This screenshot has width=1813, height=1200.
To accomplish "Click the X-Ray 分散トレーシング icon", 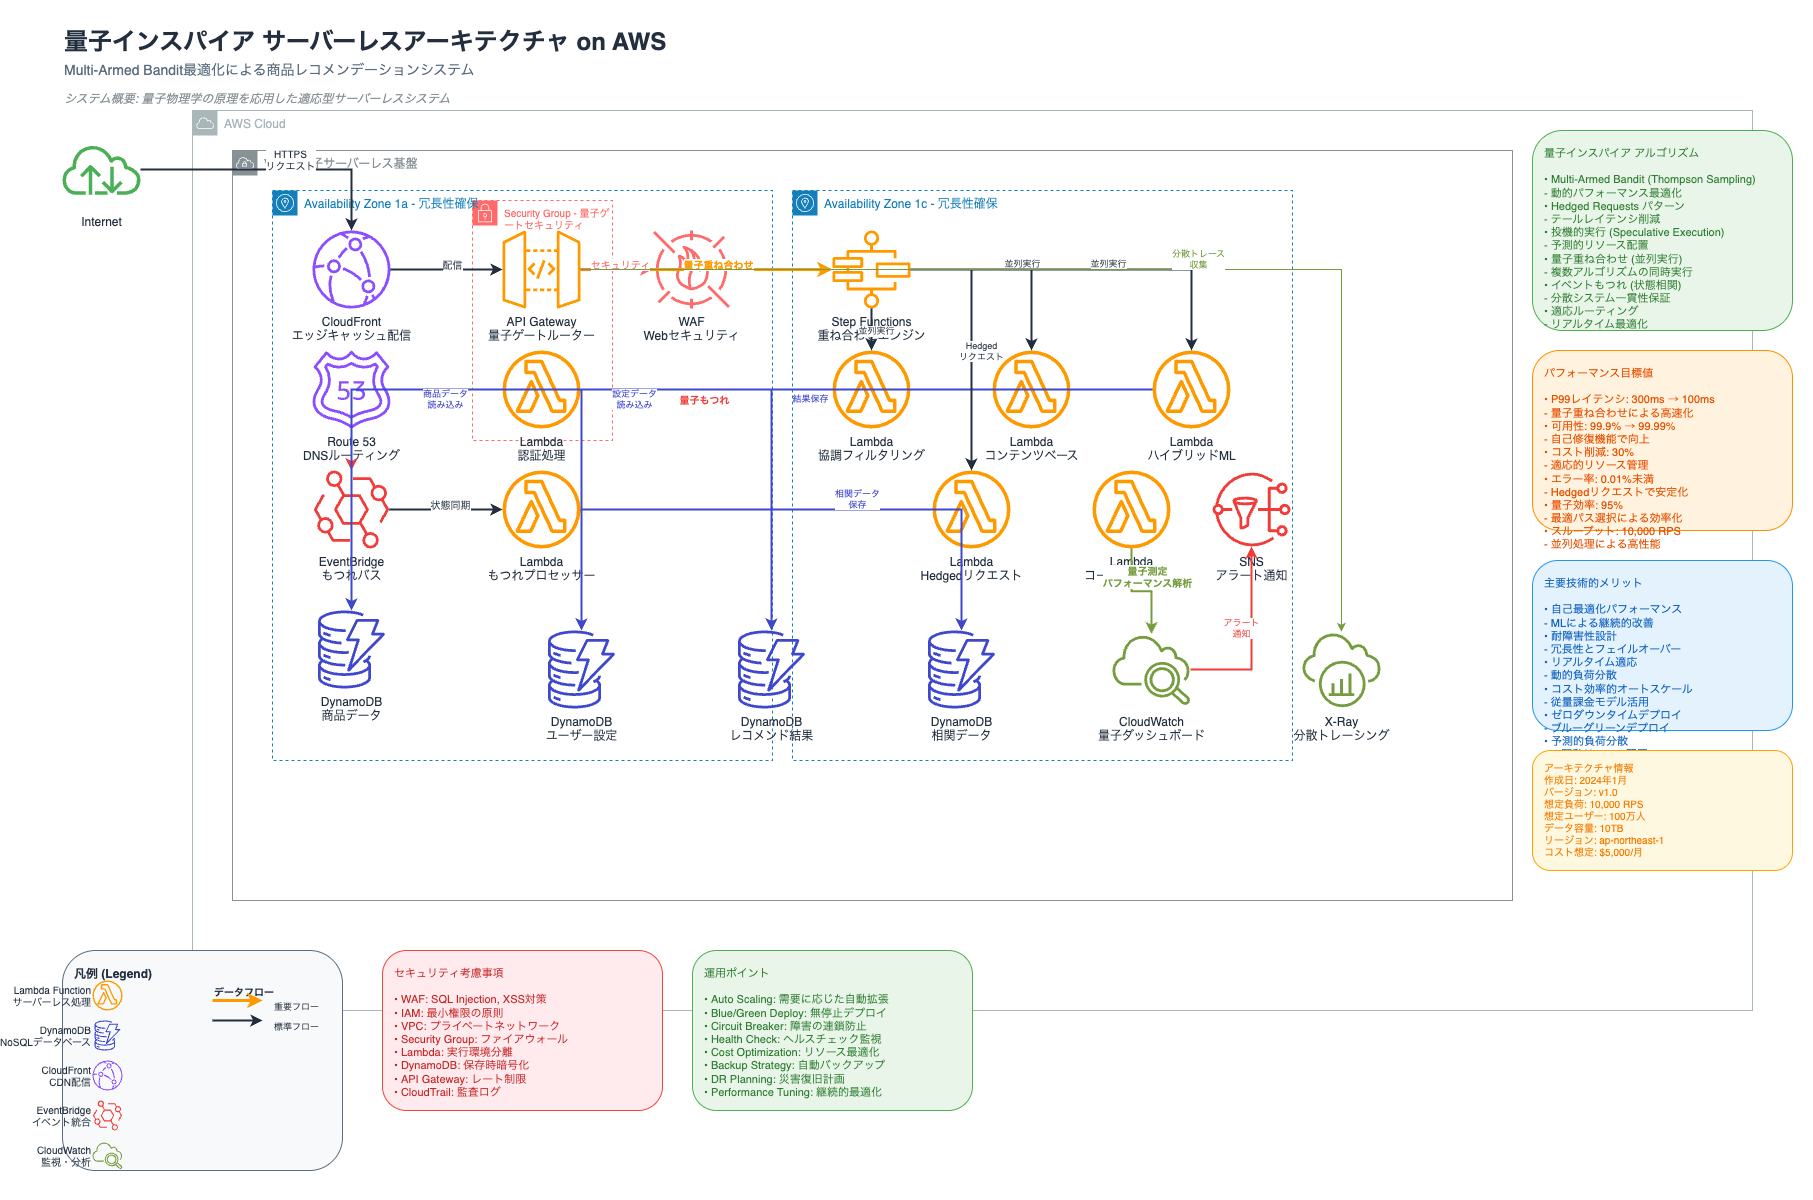I will click(x=1341, y=669).
